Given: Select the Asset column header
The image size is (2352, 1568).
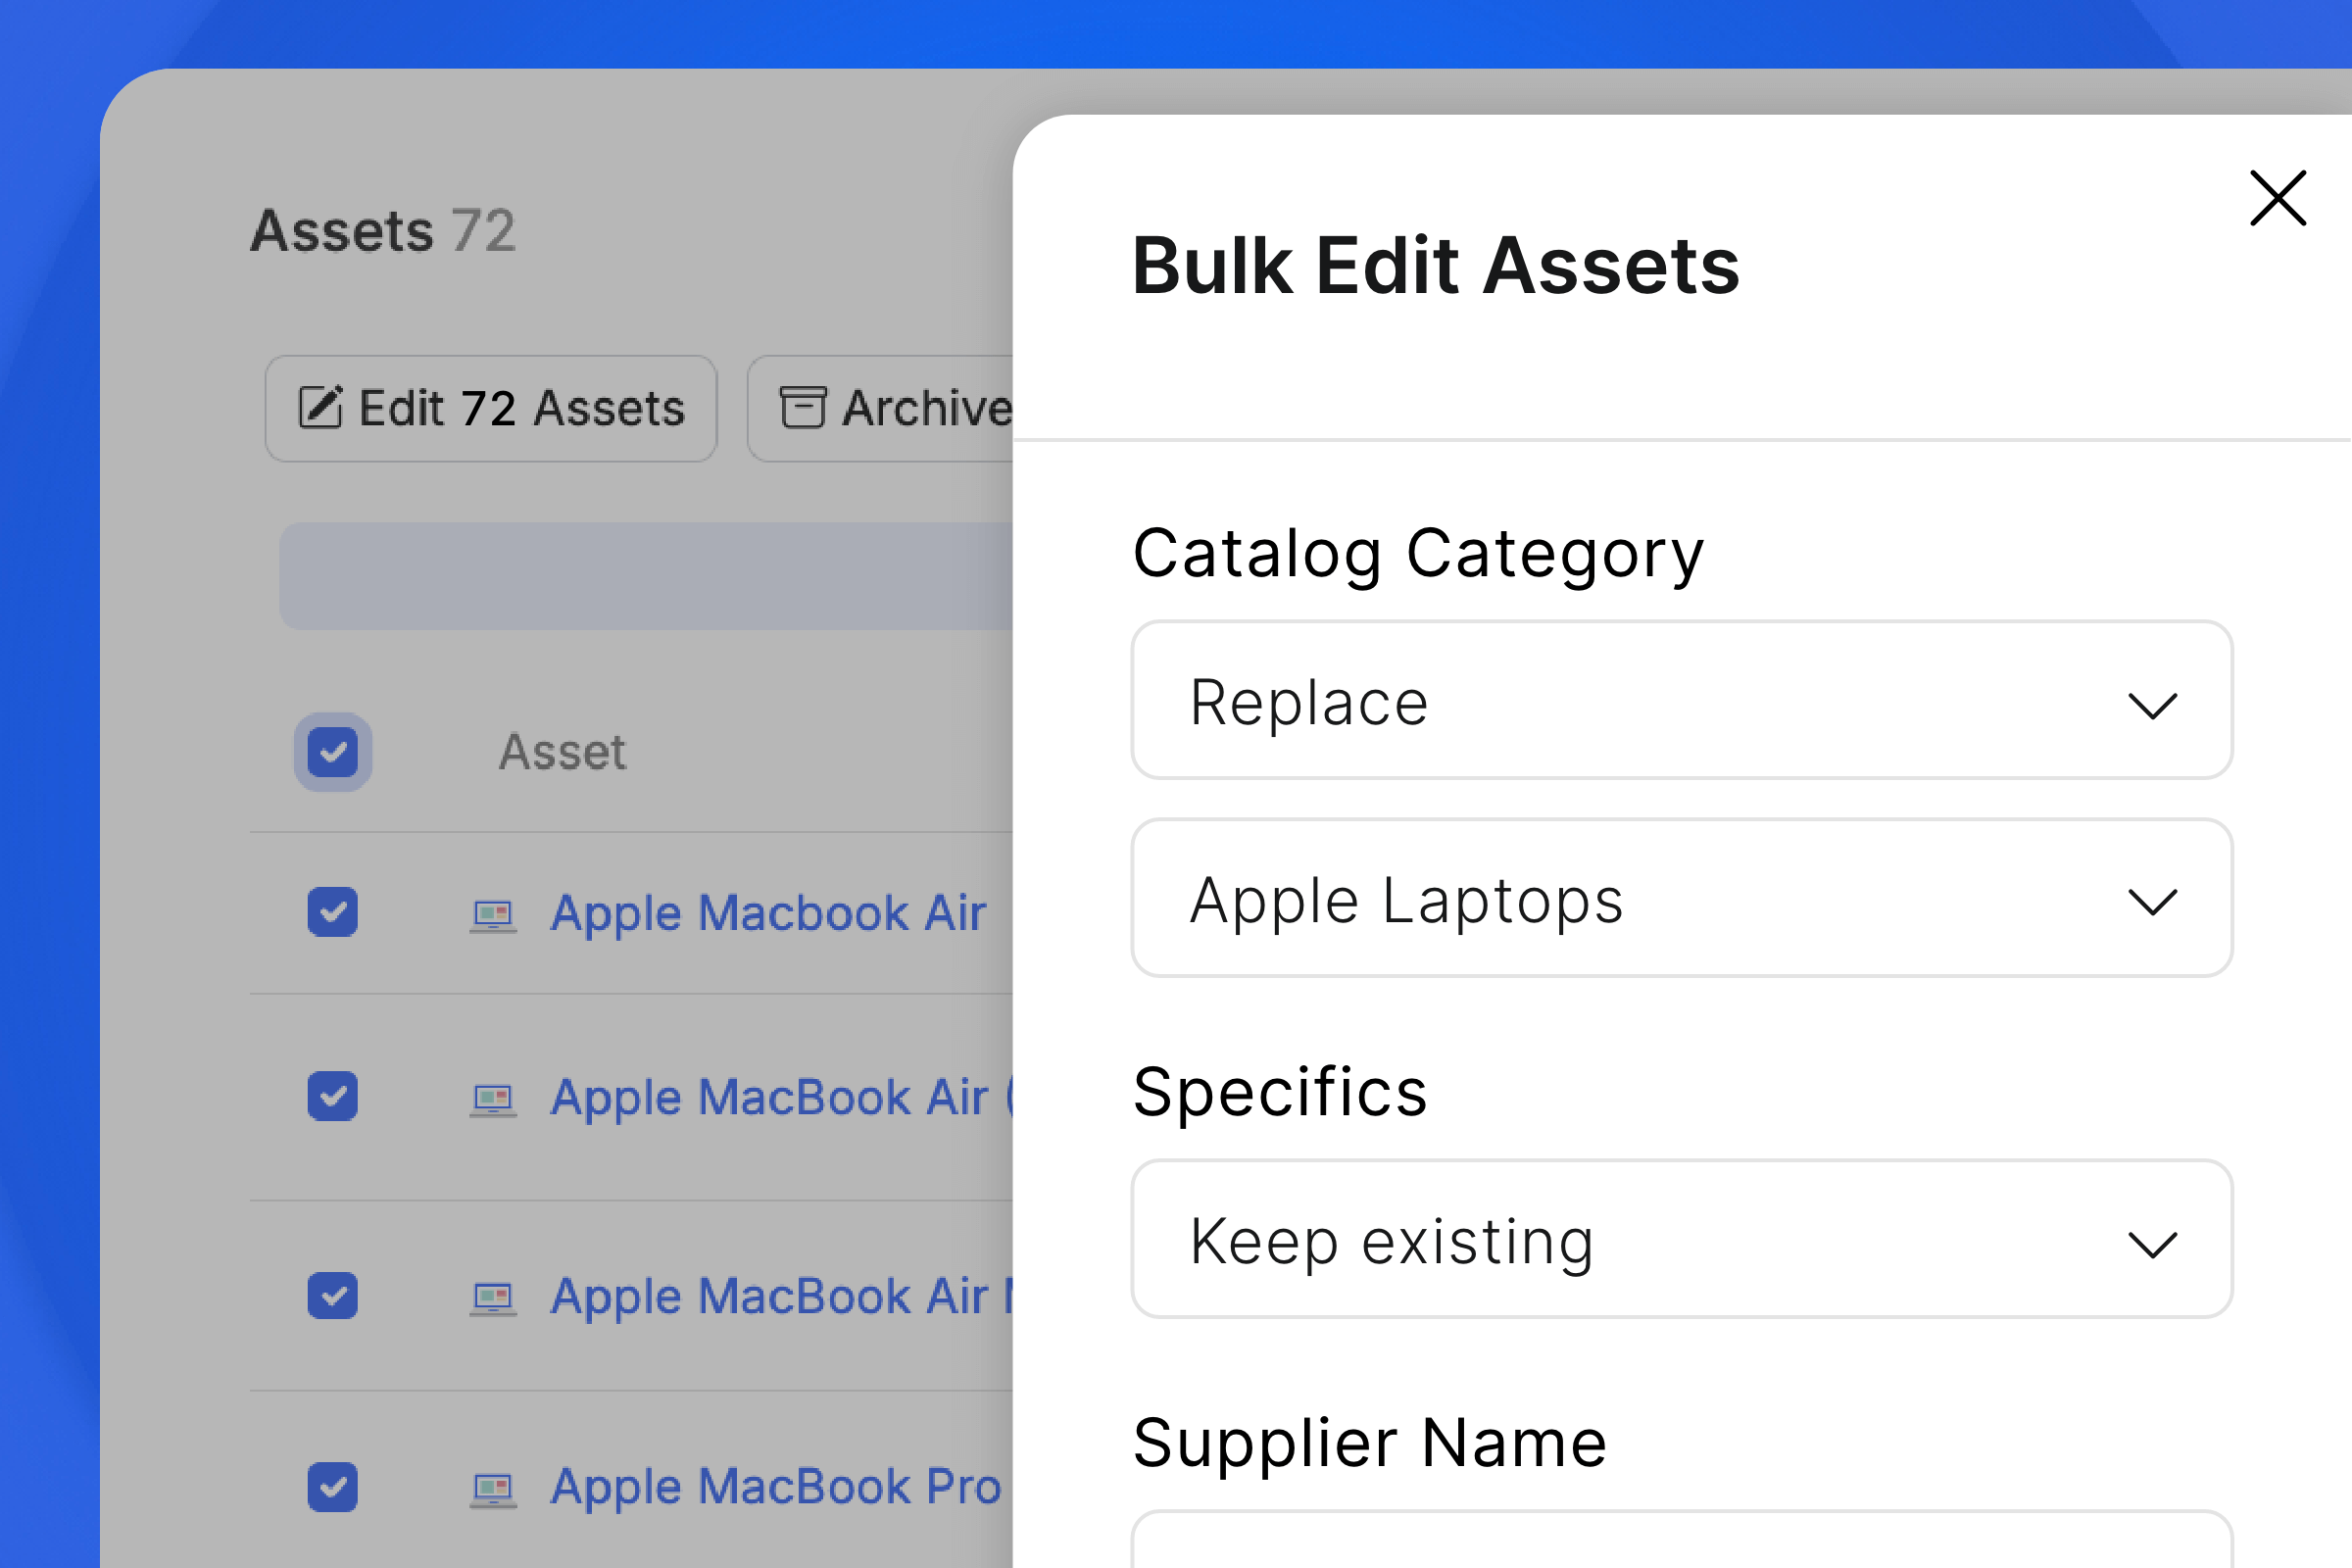Looking at the screenshot, I should click(565, 751).
